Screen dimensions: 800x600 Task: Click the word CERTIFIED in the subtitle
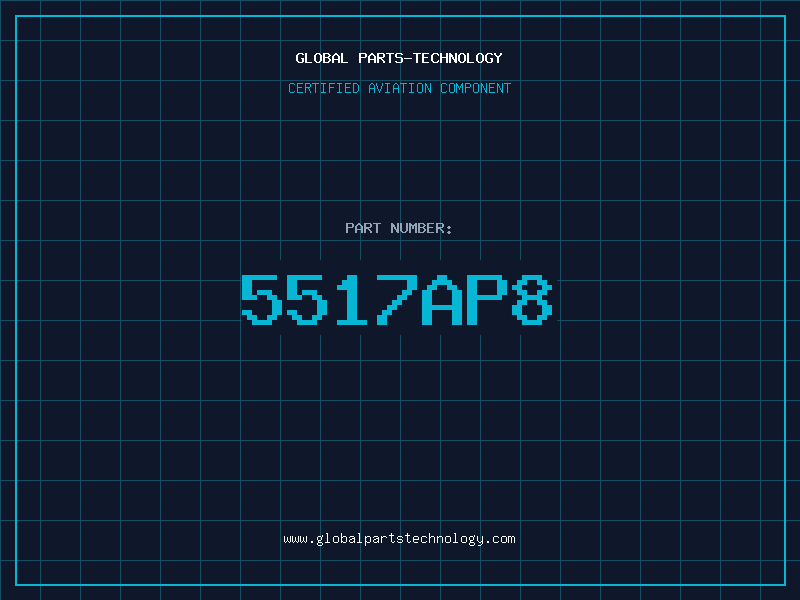tap(324, 88)
